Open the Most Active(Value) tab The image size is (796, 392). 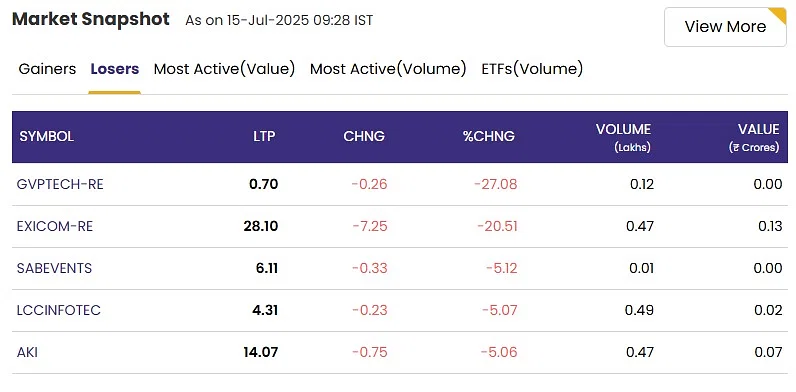224,69
